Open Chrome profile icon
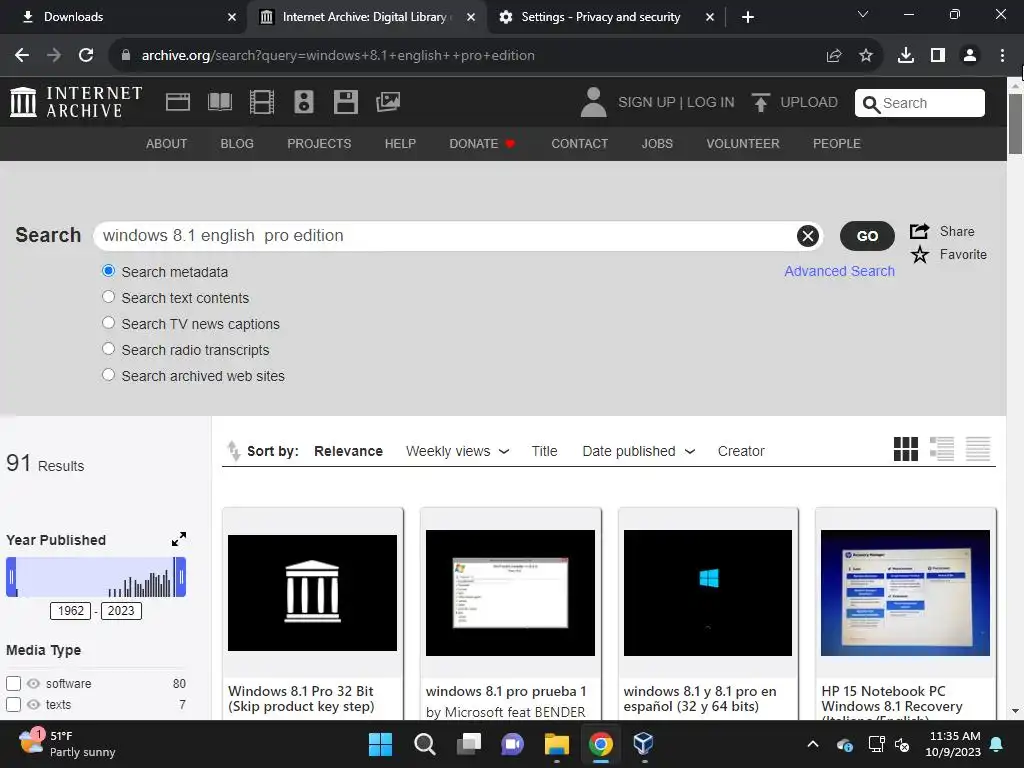Viewport: 1024px width, 768px height. pyautogui.click(x=970, y=56)
